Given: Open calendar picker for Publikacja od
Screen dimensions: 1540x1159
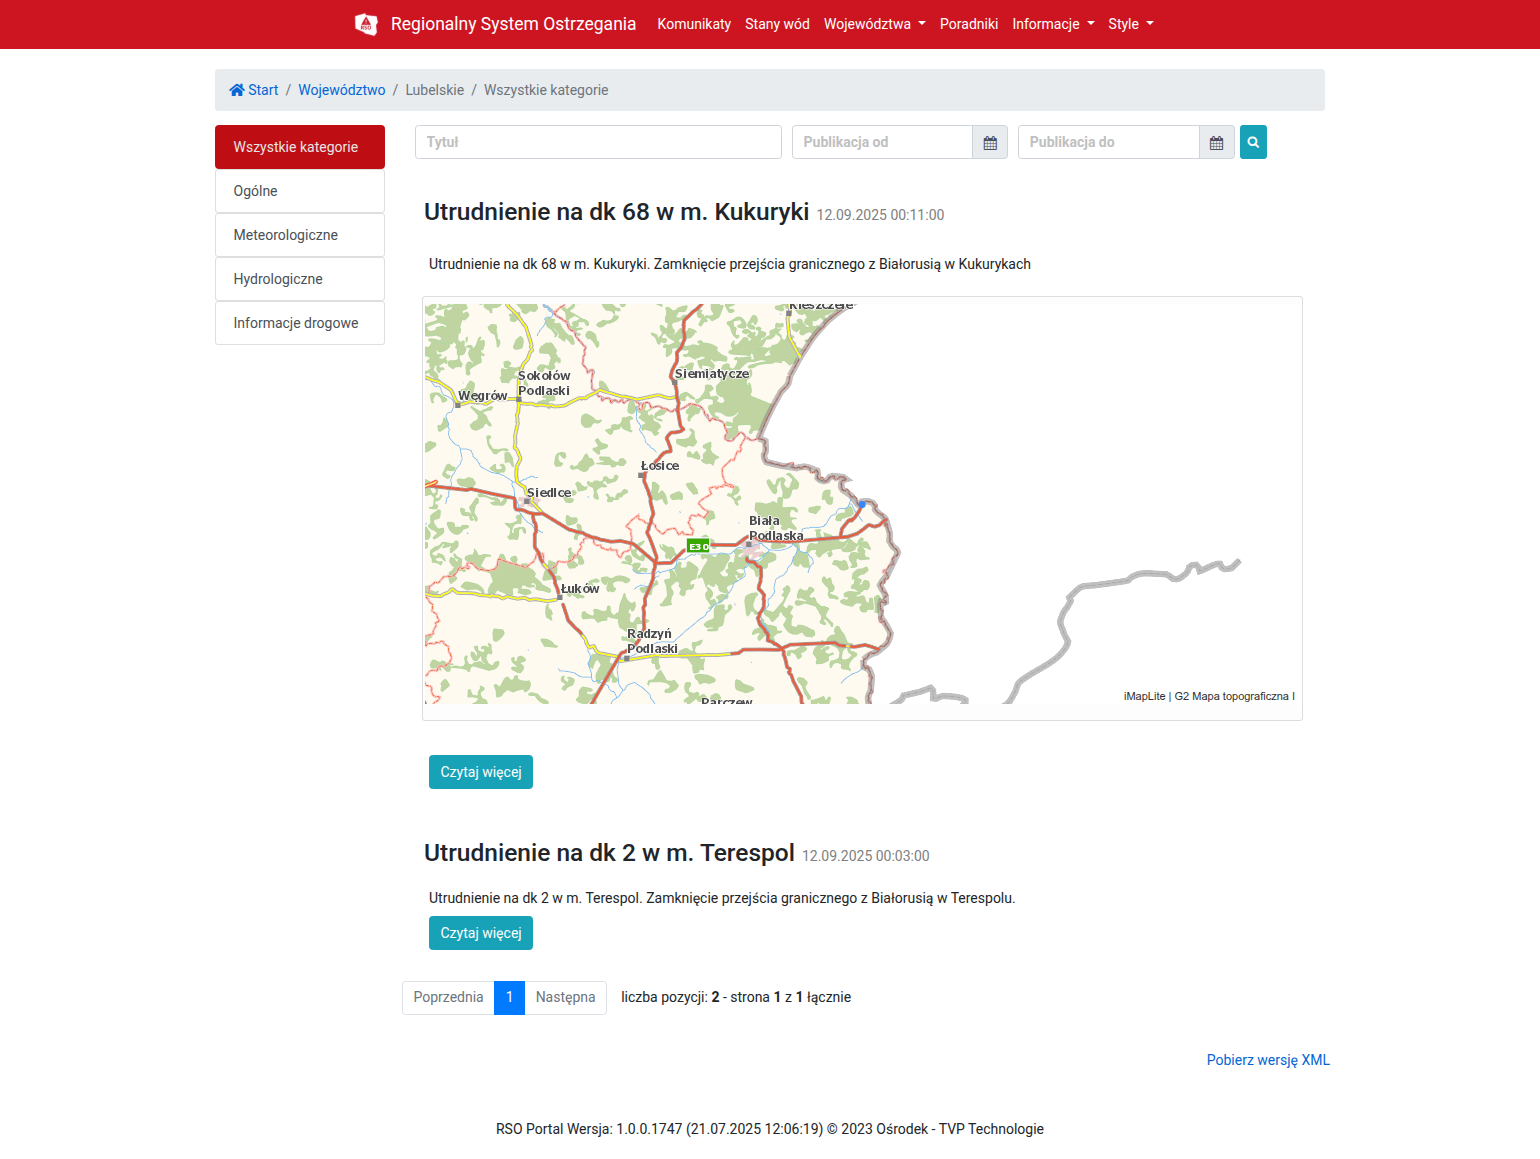Looking at the screenshot, I should 990,142.
